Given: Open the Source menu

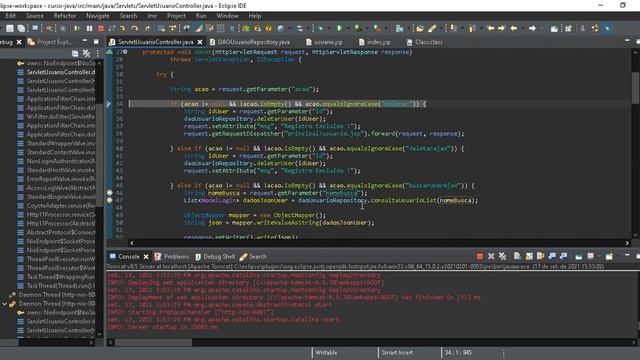Looking at the screenshot, I should [x=35, y=16].
